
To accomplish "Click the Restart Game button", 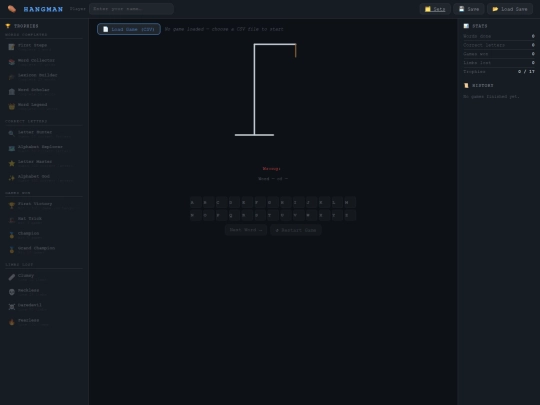I will click(296, 230).
